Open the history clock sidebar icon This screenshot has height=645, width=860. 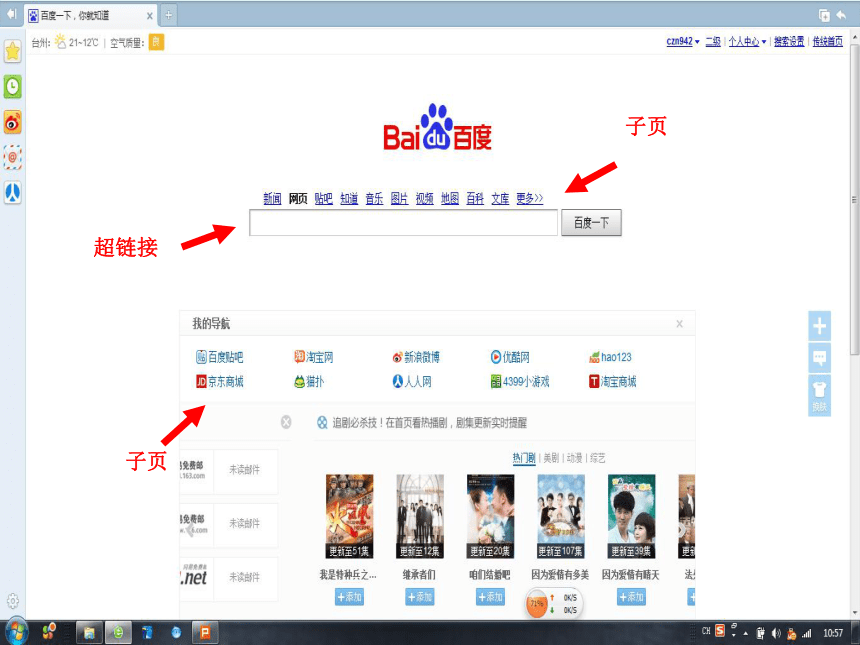(x=13, y=87)
